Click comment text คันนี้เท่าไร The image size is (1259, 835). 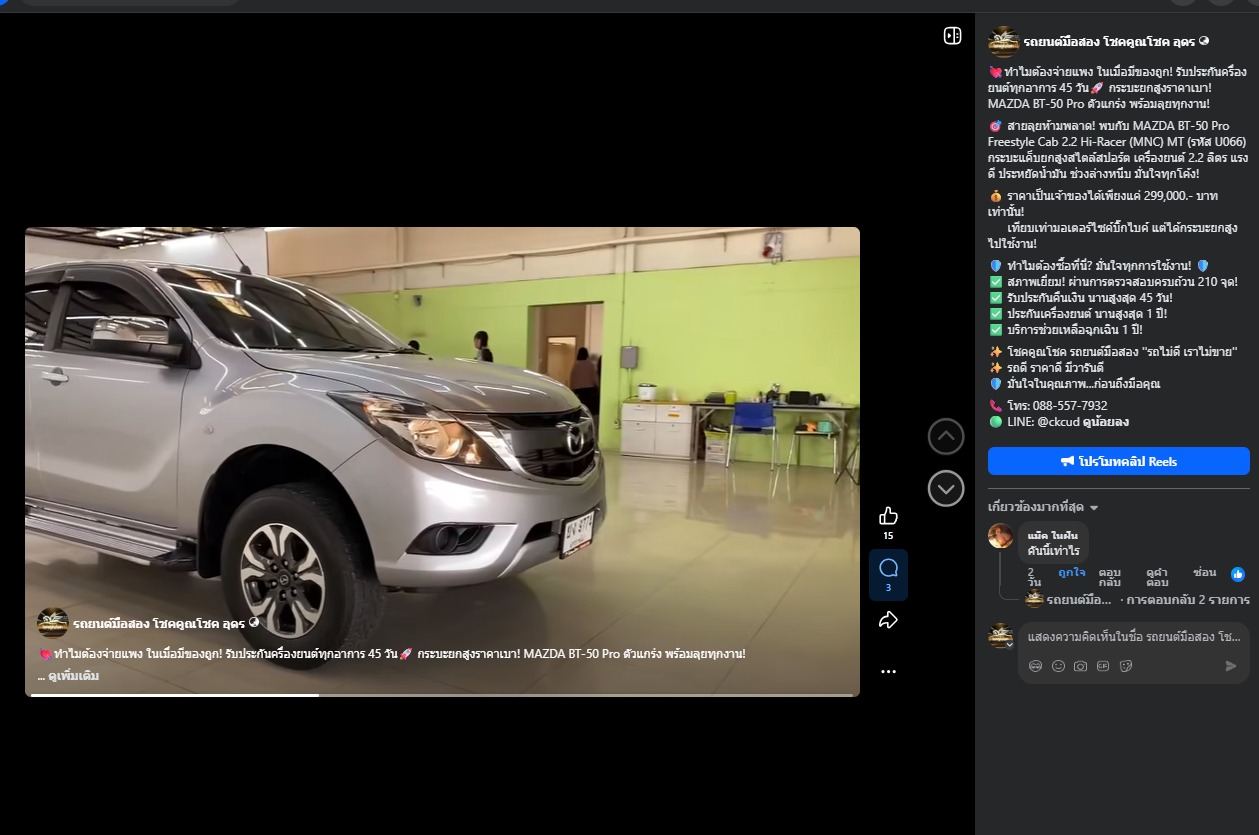point(1053,552)
